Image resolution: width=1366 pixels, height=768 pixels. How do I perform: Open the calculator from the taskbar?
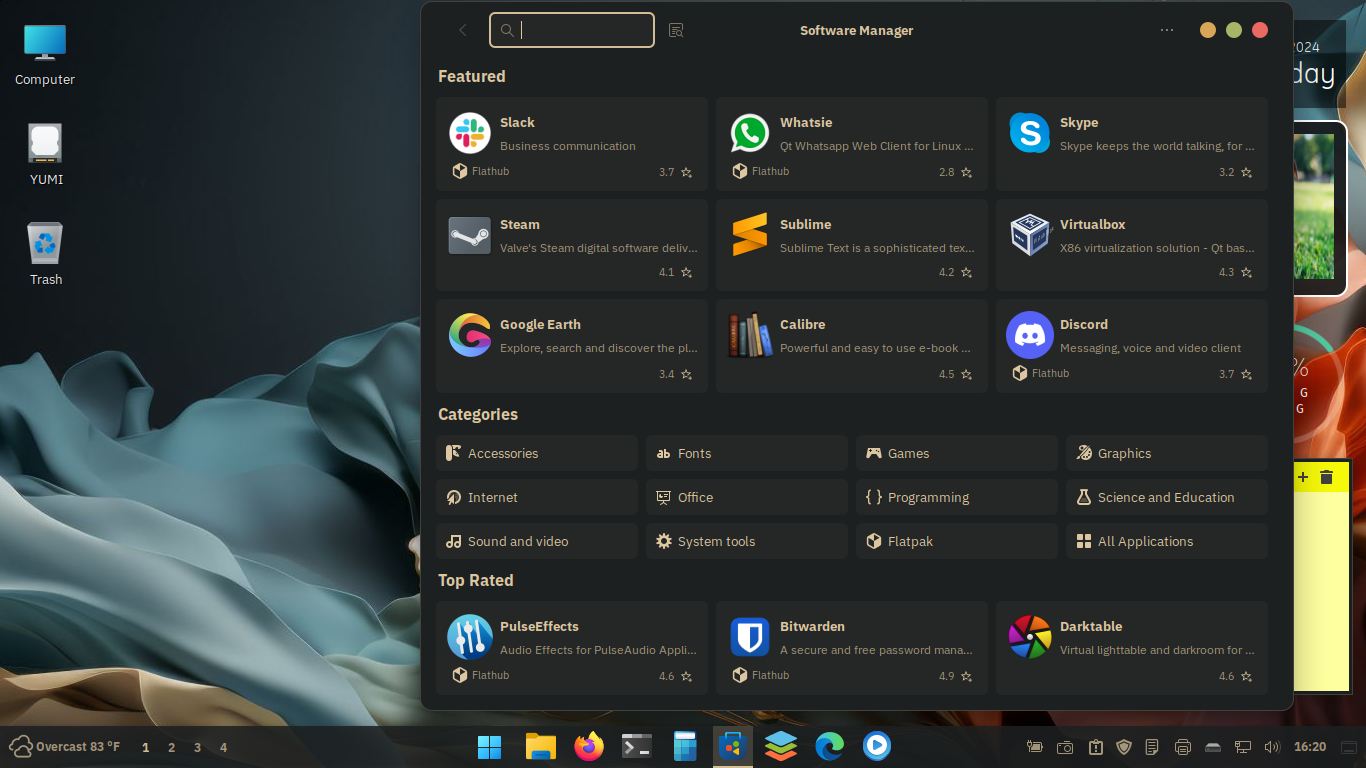(x=685, y=746)
